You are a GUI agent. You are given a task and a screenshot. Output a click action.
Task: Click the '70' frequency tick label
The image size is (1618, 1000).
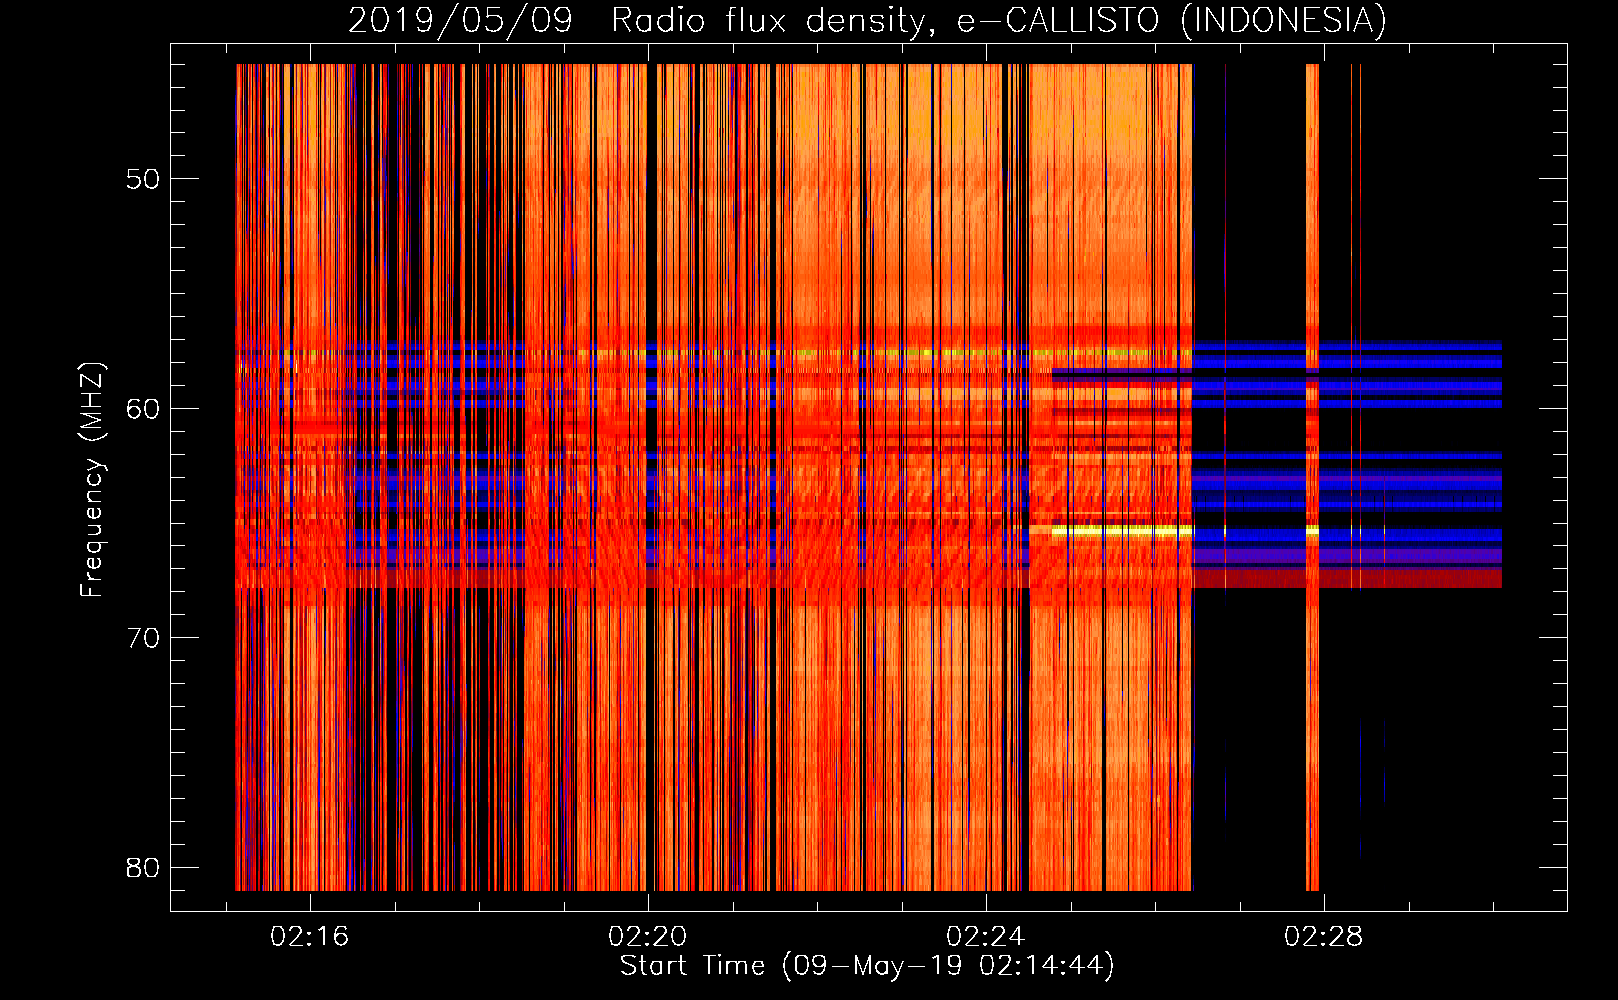[x=143, y=638]
